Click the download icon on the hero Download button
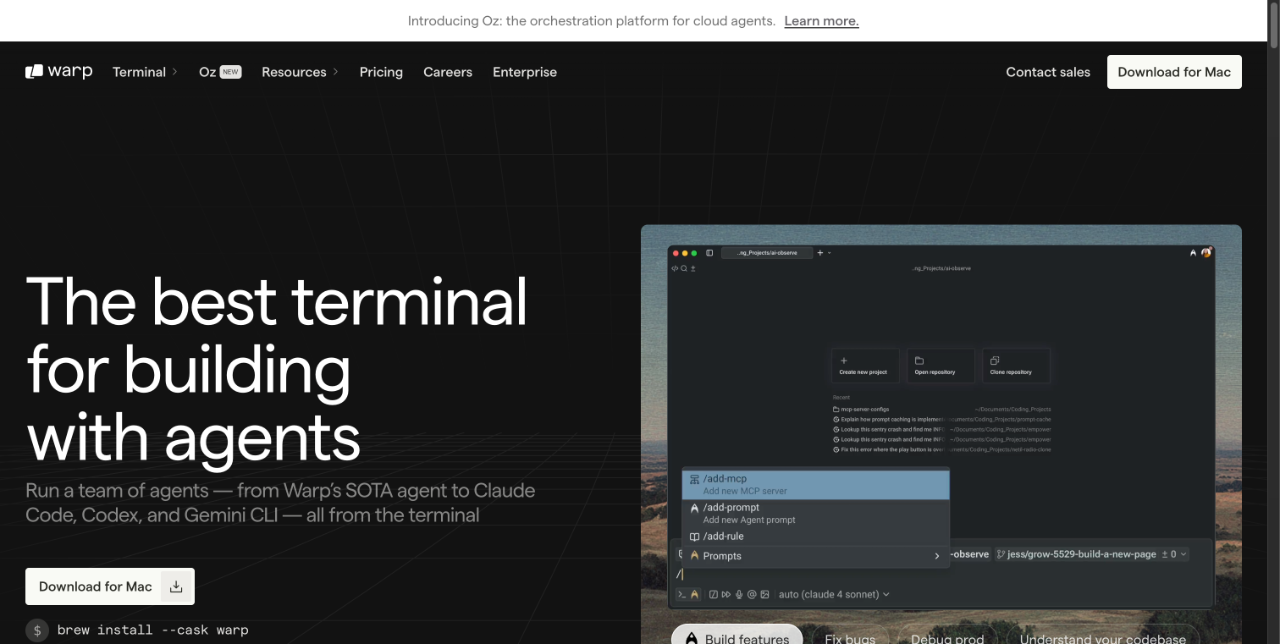 [x=175, y=586]
